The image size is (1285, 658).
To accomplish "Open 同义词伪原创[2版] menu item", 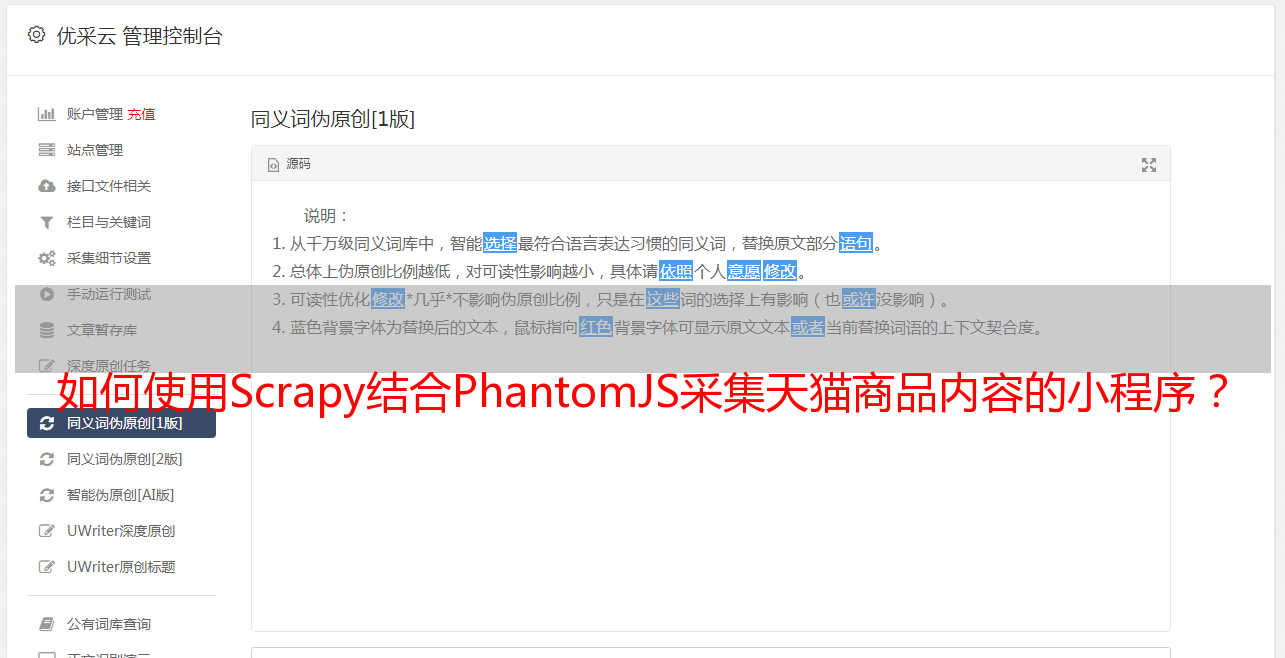I will pos(121,459).
